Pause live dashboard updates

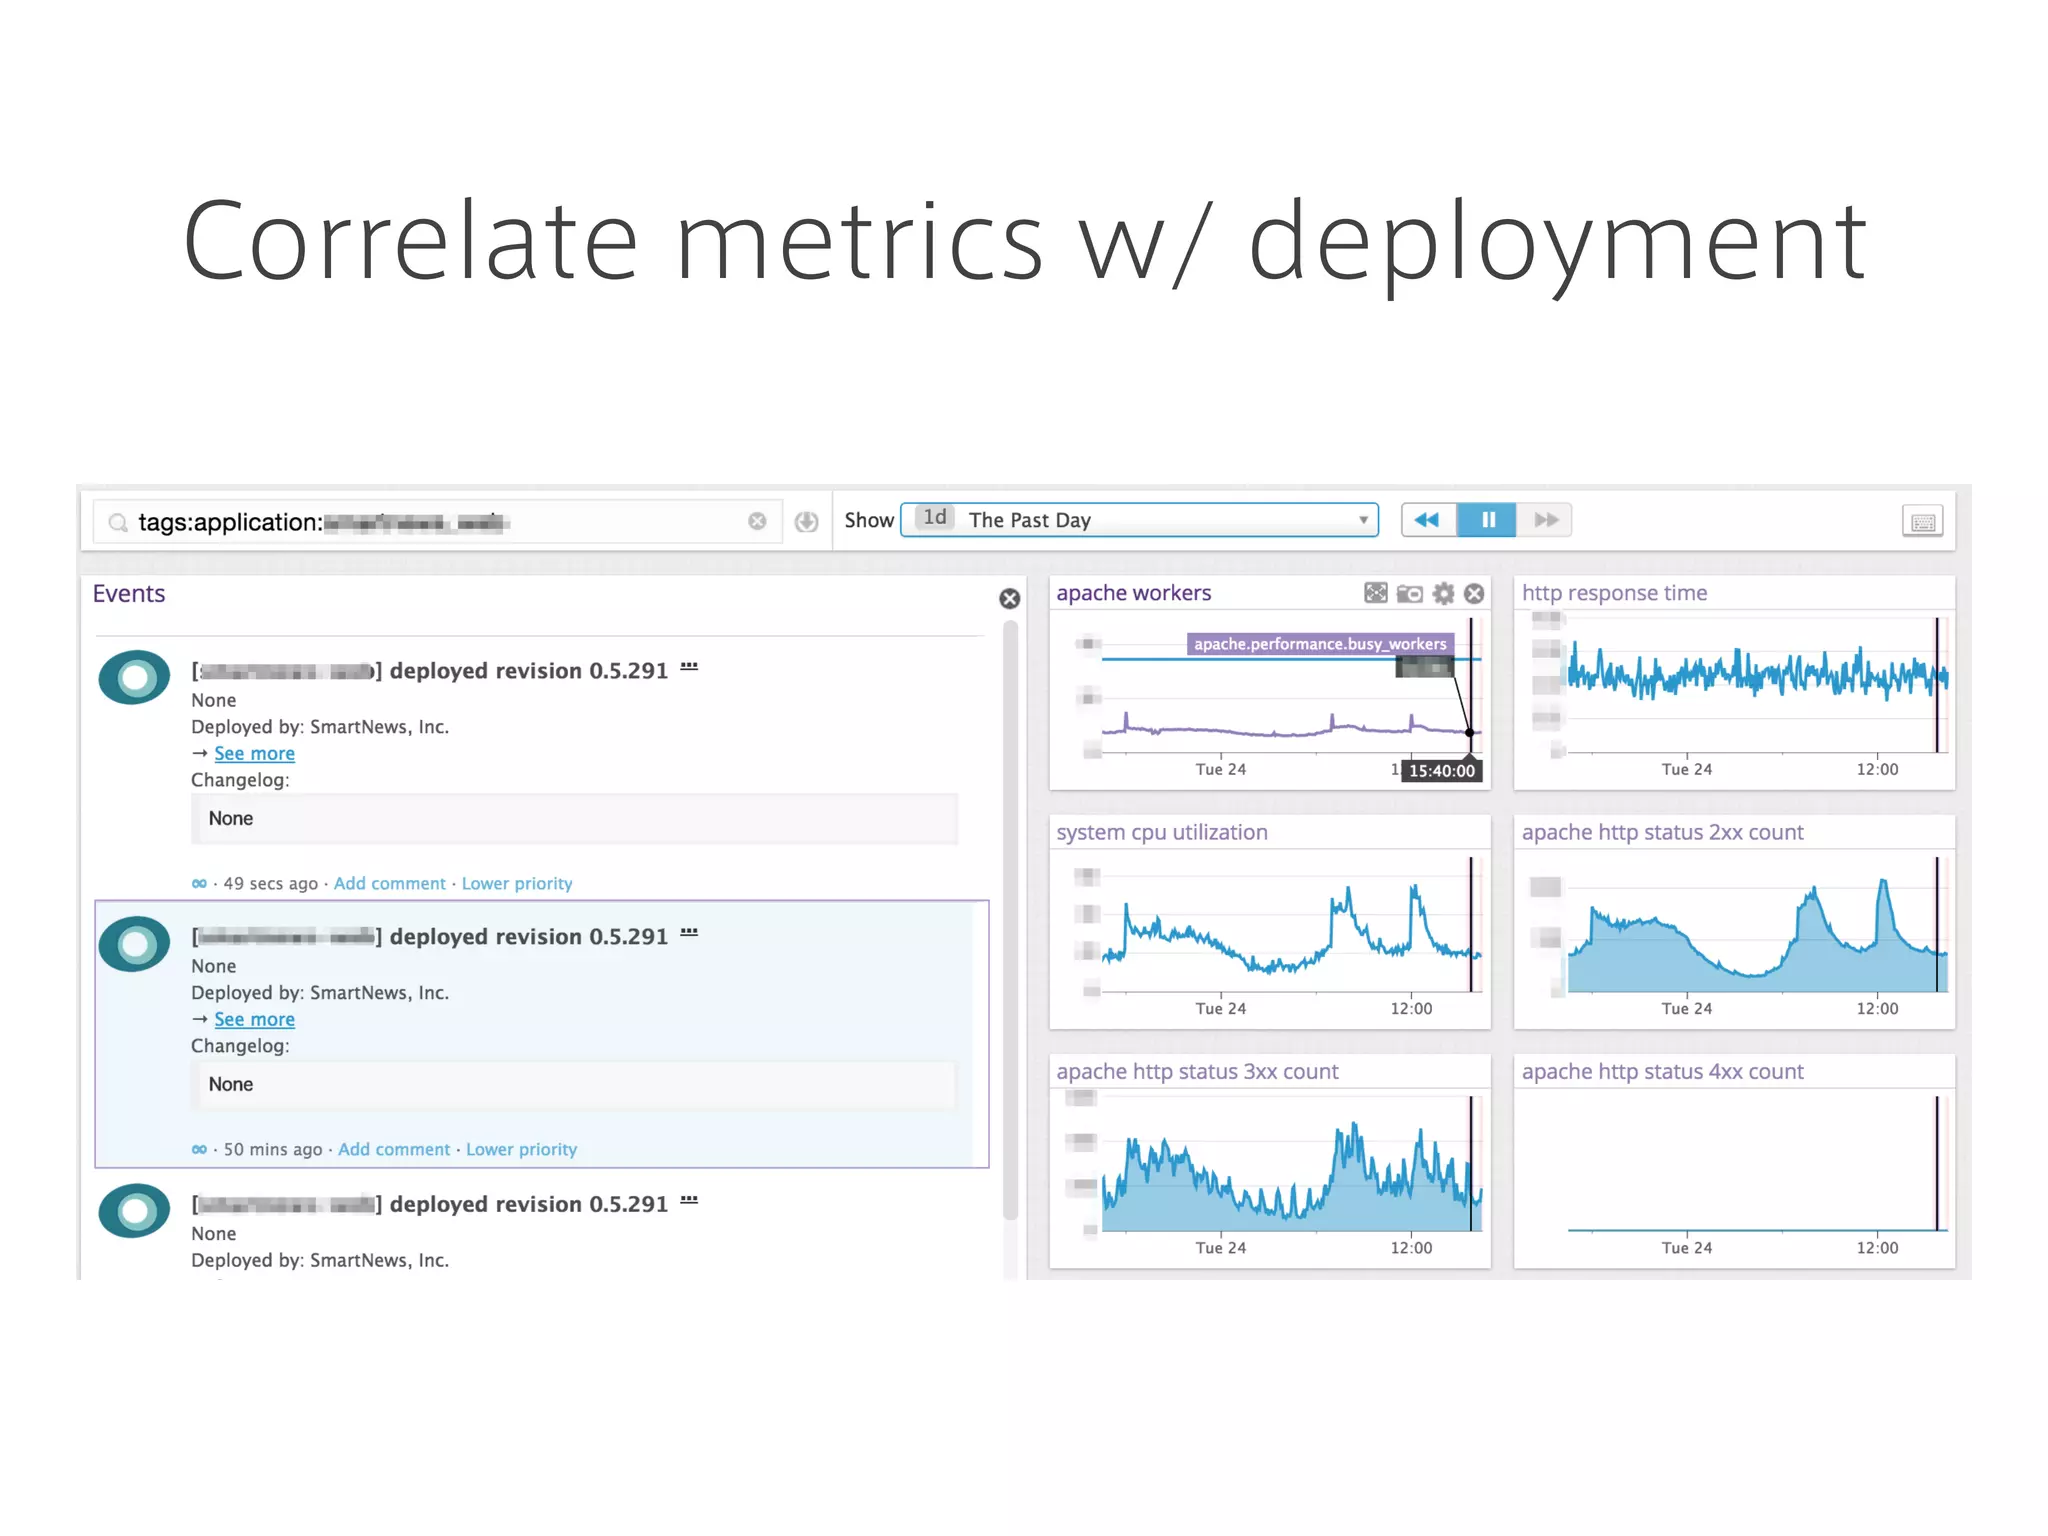pyautogui.click(x=1487, y=520)
